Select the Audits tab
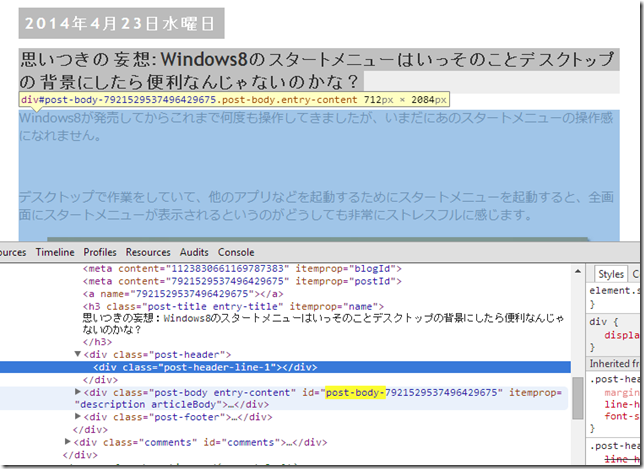Image resolution: width=644 pixels, height=469 pixels. coord(194,252)
